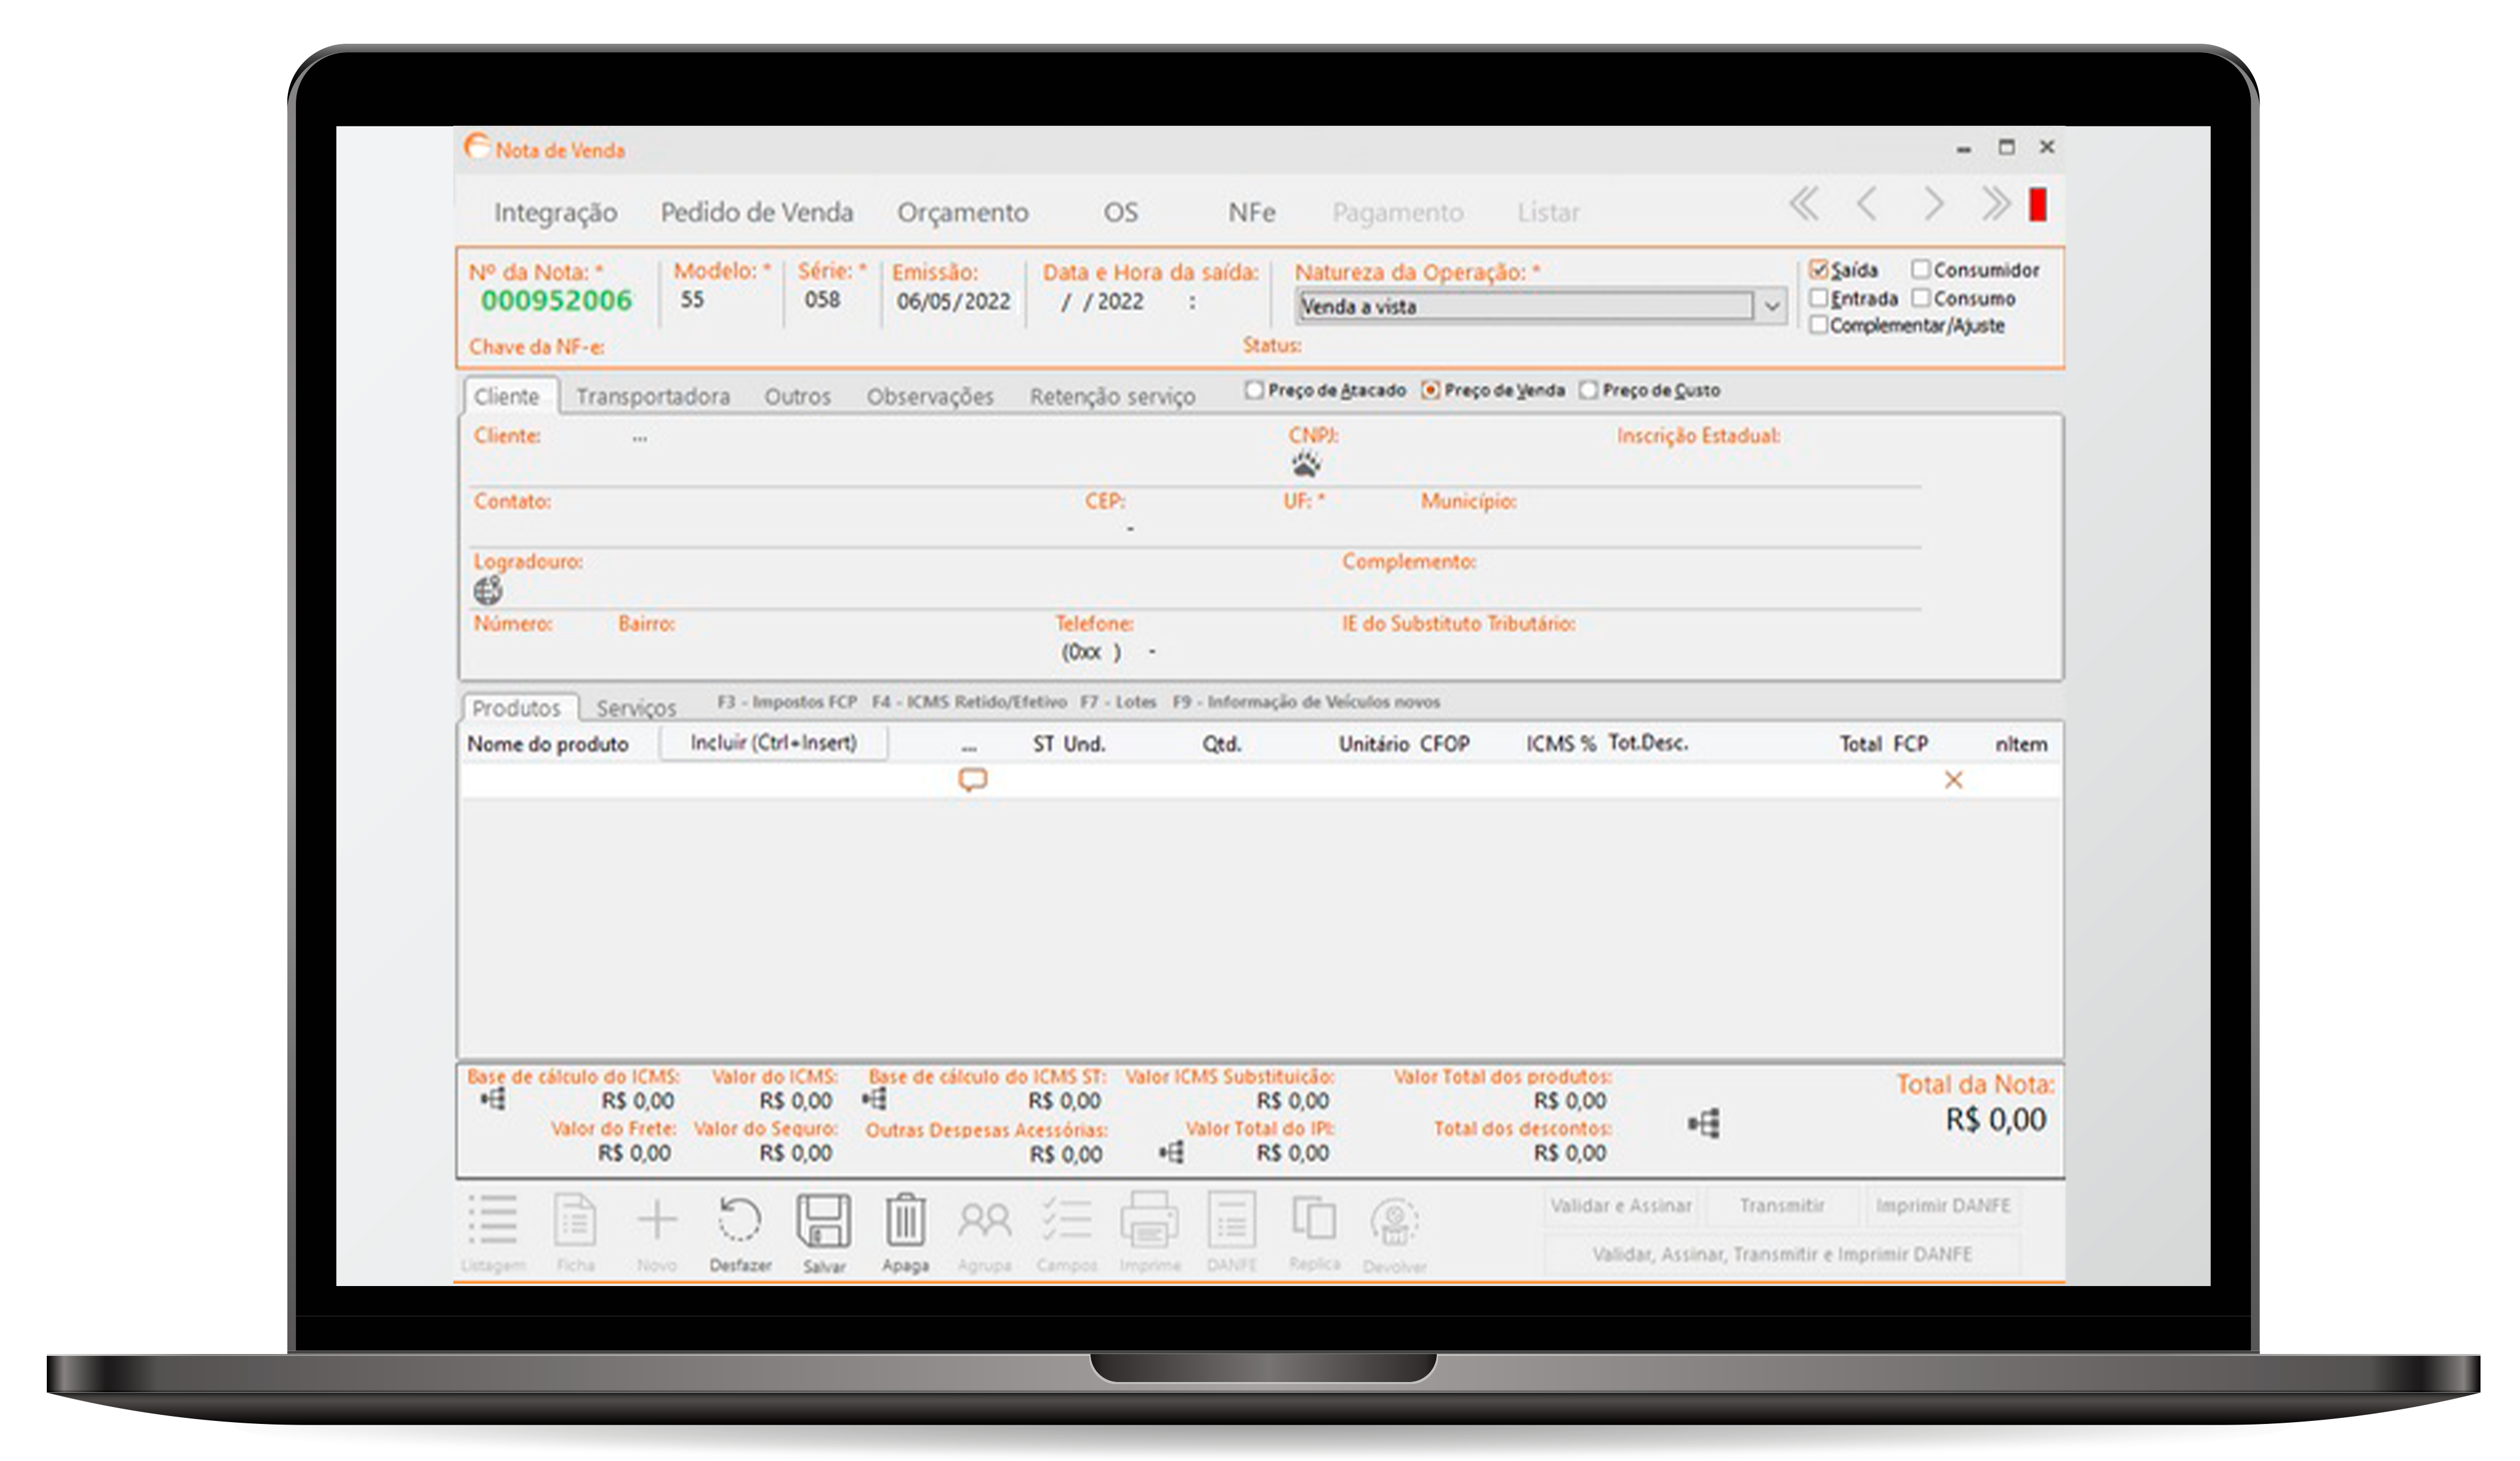Expand the Natureza da Operação dropdown arrow

pyautogui.click(x=1772, y=306)
